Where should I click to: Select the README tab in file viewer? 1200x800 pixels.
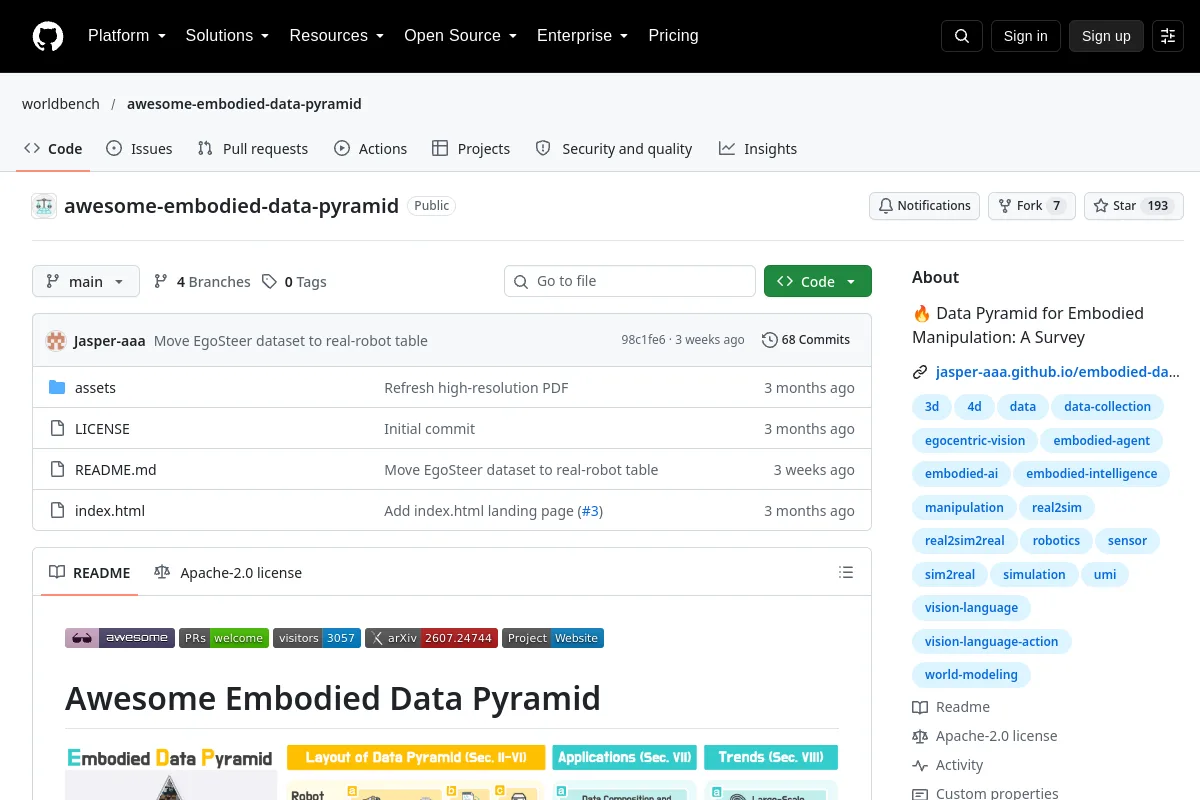(90, 573)
